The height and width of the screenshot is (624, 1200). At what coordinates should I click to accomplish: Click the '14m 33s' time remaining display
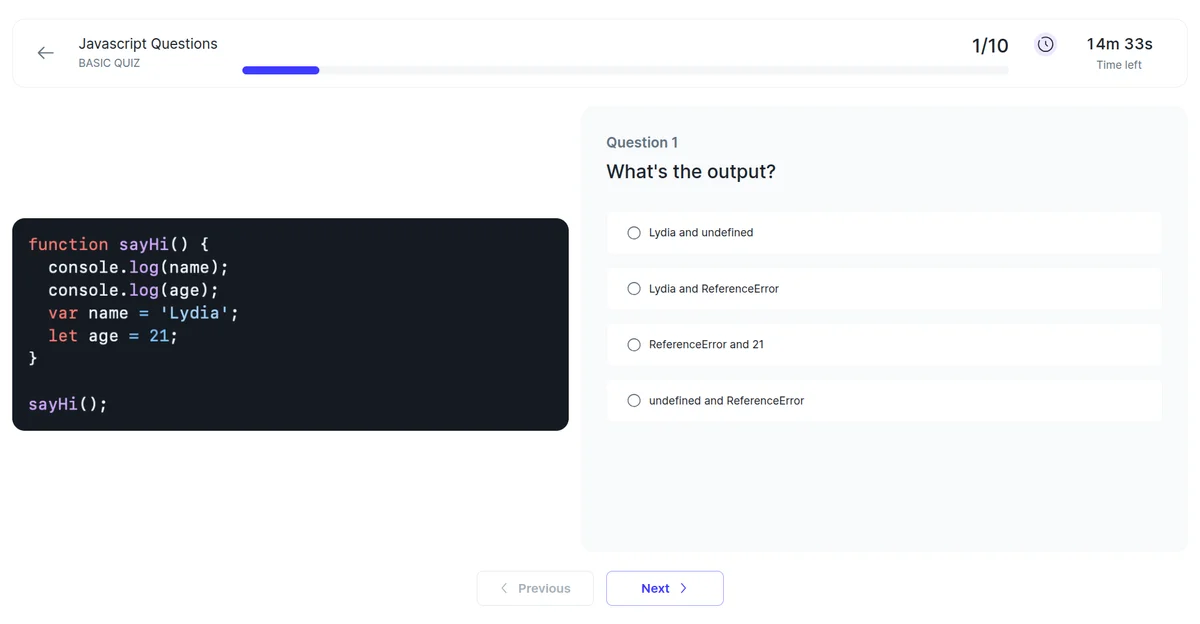tap(1118, 43)
